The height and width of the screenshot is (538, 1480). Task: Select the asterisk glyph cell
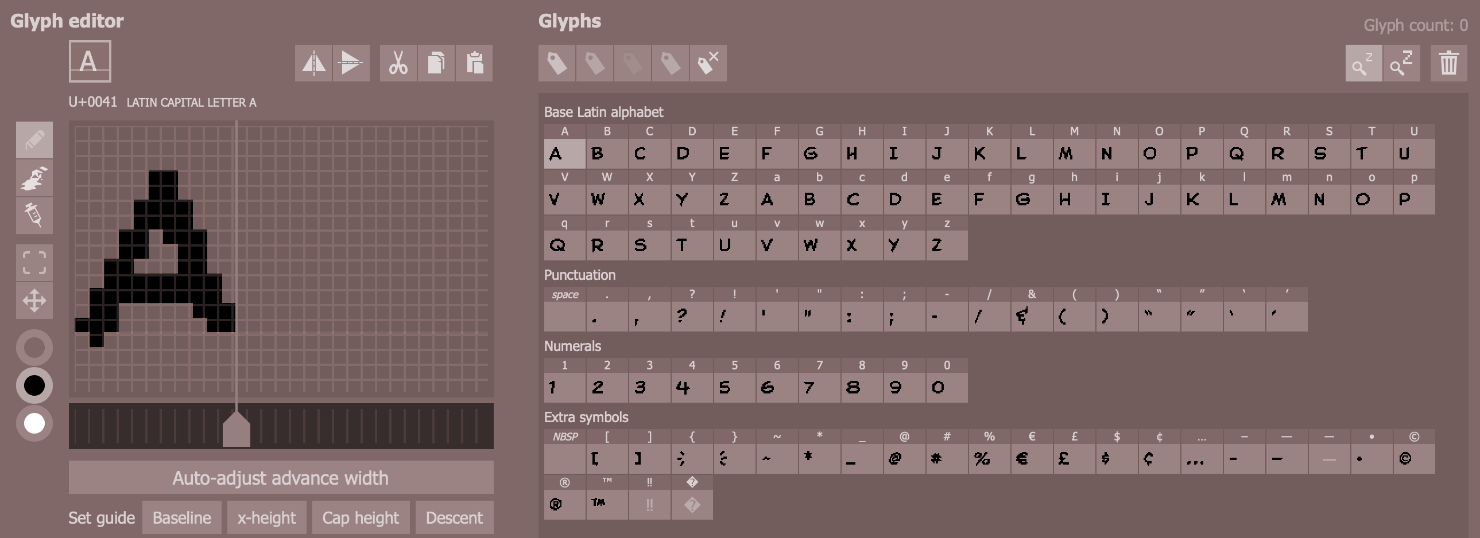pyautogui.click(x=819, y=451)
